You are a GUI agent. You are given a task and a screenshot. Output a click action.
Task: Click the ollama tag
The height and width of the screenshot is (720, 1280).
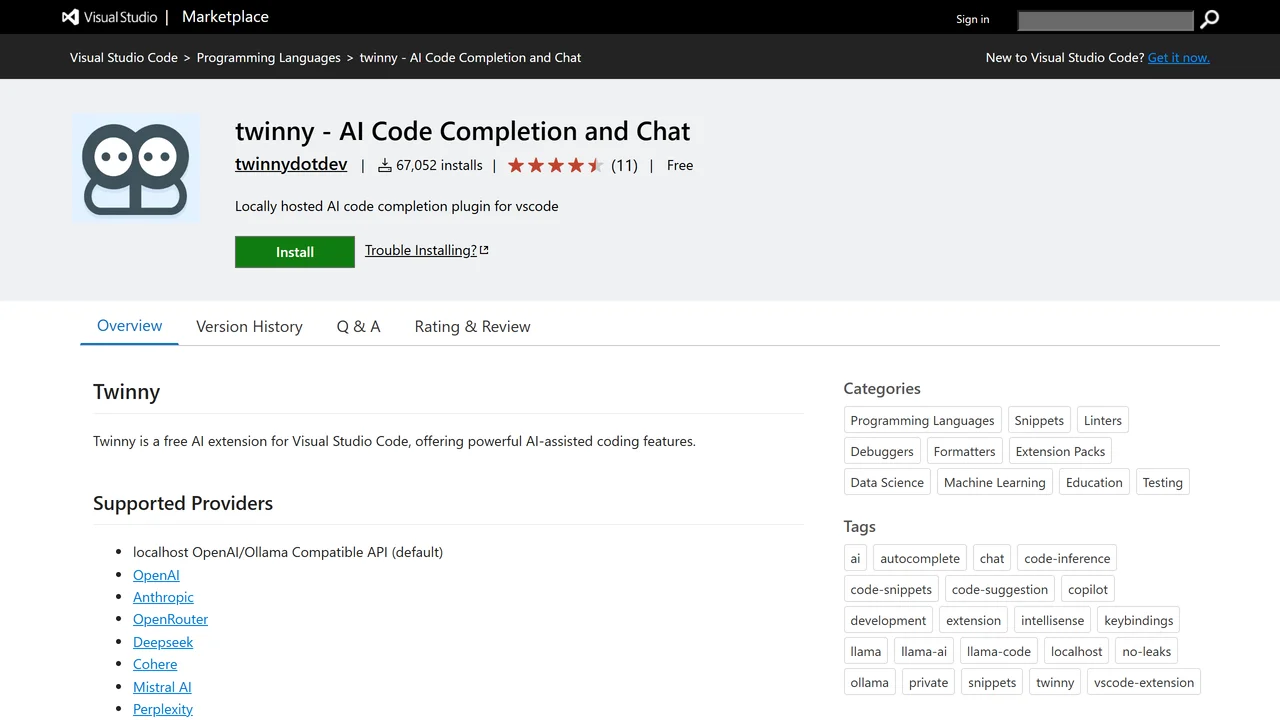870,682
